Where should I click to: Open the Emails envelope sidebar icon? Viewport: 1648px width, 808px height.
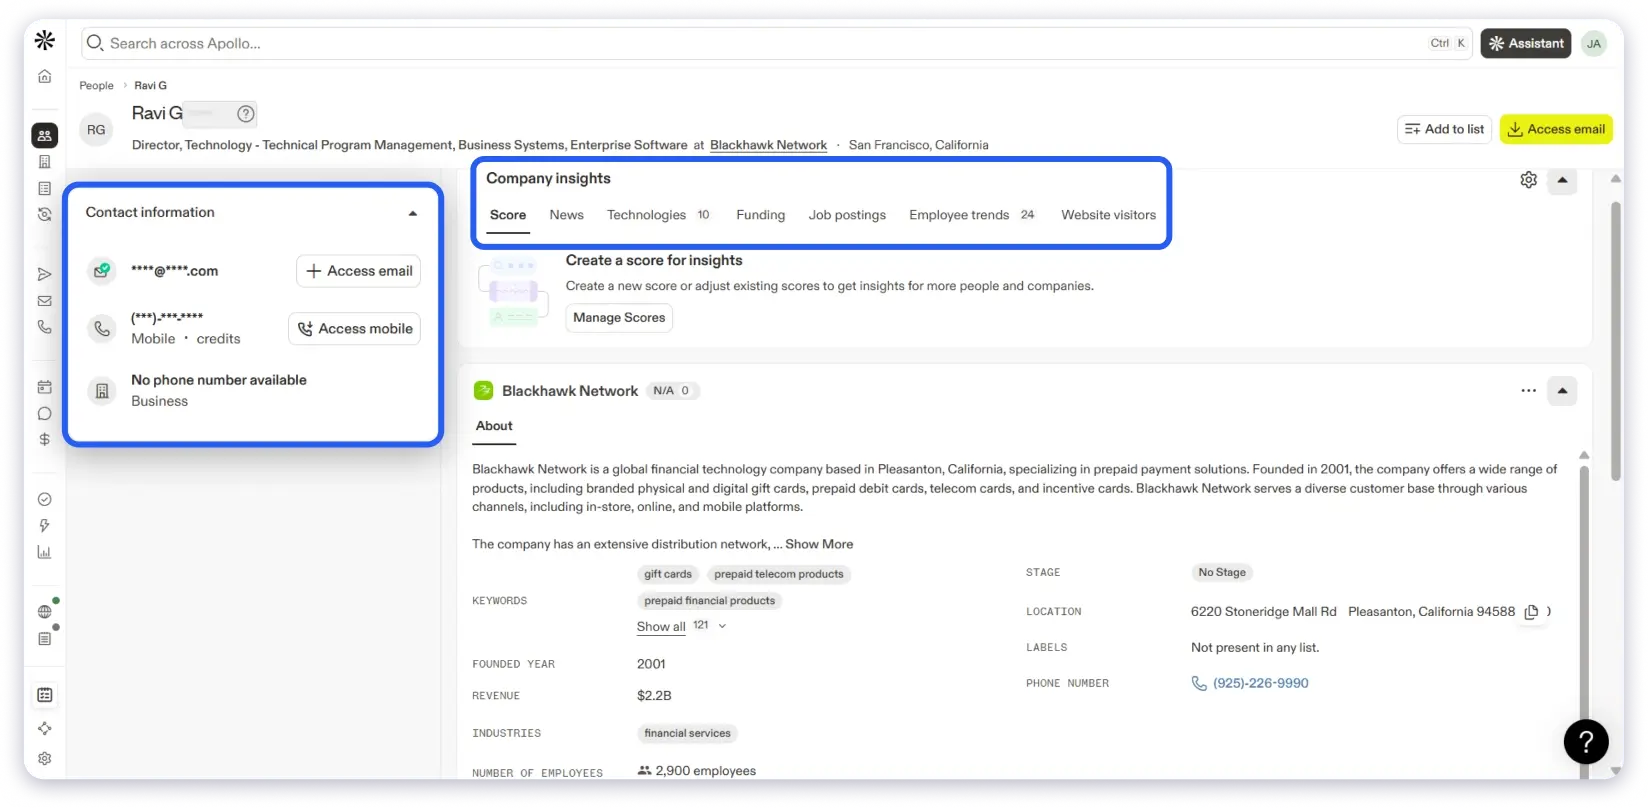point(44,301)
